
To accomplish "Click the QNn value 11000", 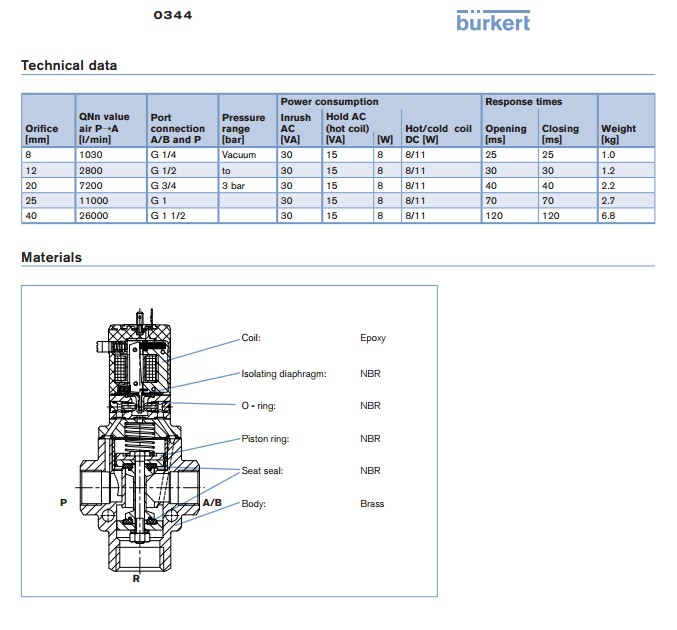I will [93, 201].
